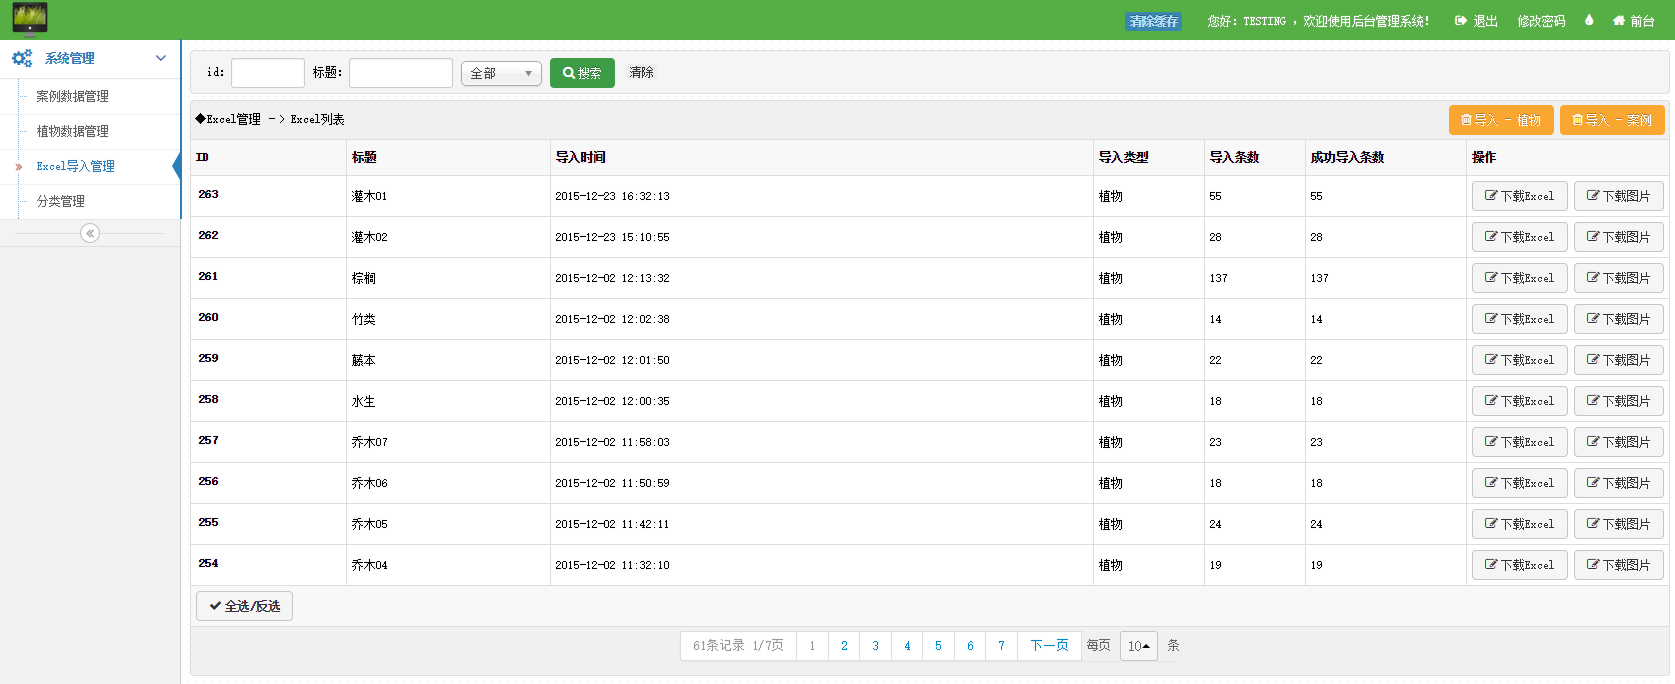Viewport: 1675px width, 684px height.
Task: Click the orange 导入 - 植物 button
Action: 1501,120
